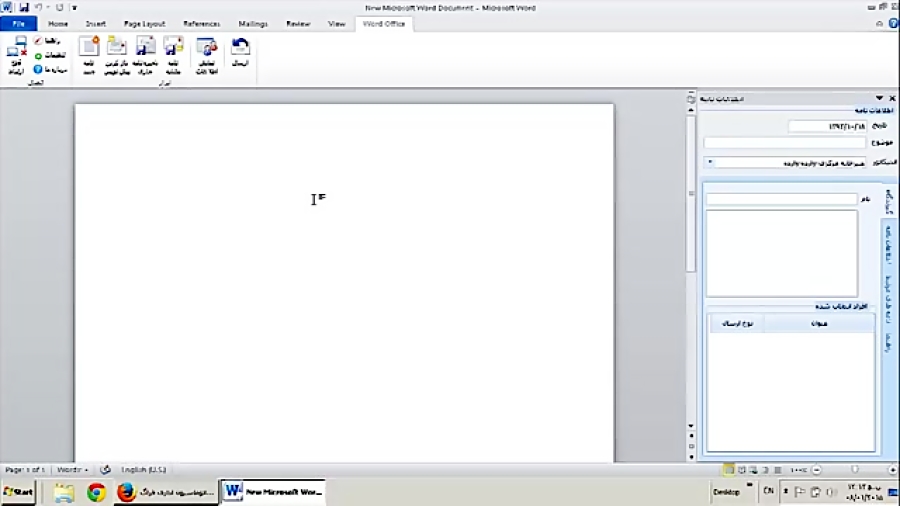Viewport: 900px width, 506px height.
Task: Switch to Full Screen Reading view
Action: click(741, 470)
